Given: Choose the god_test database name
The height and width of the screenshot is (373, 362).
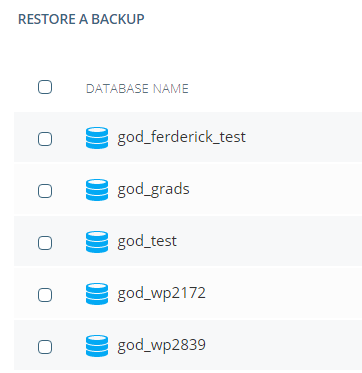Looking at the screenshot, I should (x=147, y=241).
